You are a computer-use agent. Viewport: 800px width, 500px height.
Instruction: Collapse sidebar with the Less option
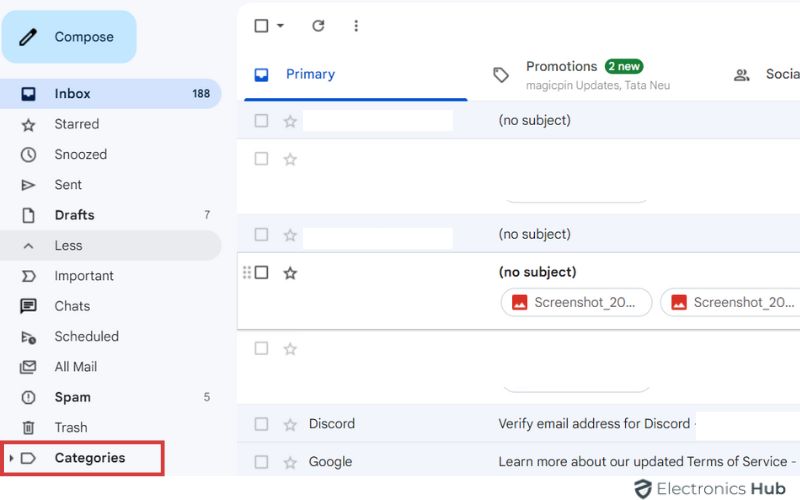[68, 245]
